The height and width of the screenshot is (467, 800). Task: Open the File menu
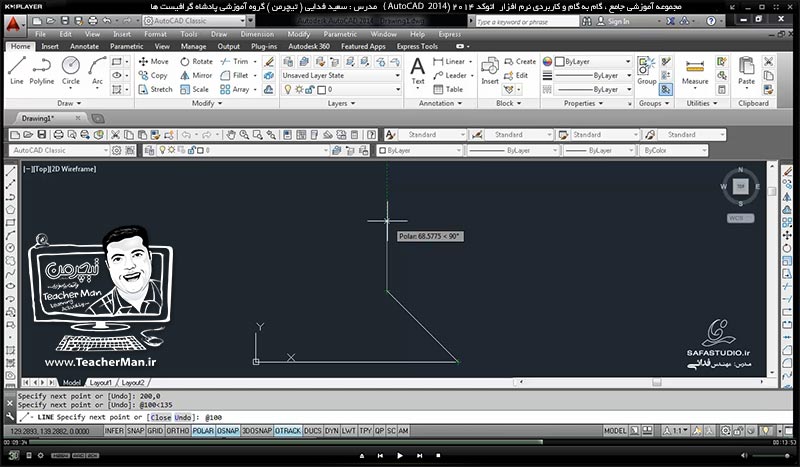click(x=40, y=34)
